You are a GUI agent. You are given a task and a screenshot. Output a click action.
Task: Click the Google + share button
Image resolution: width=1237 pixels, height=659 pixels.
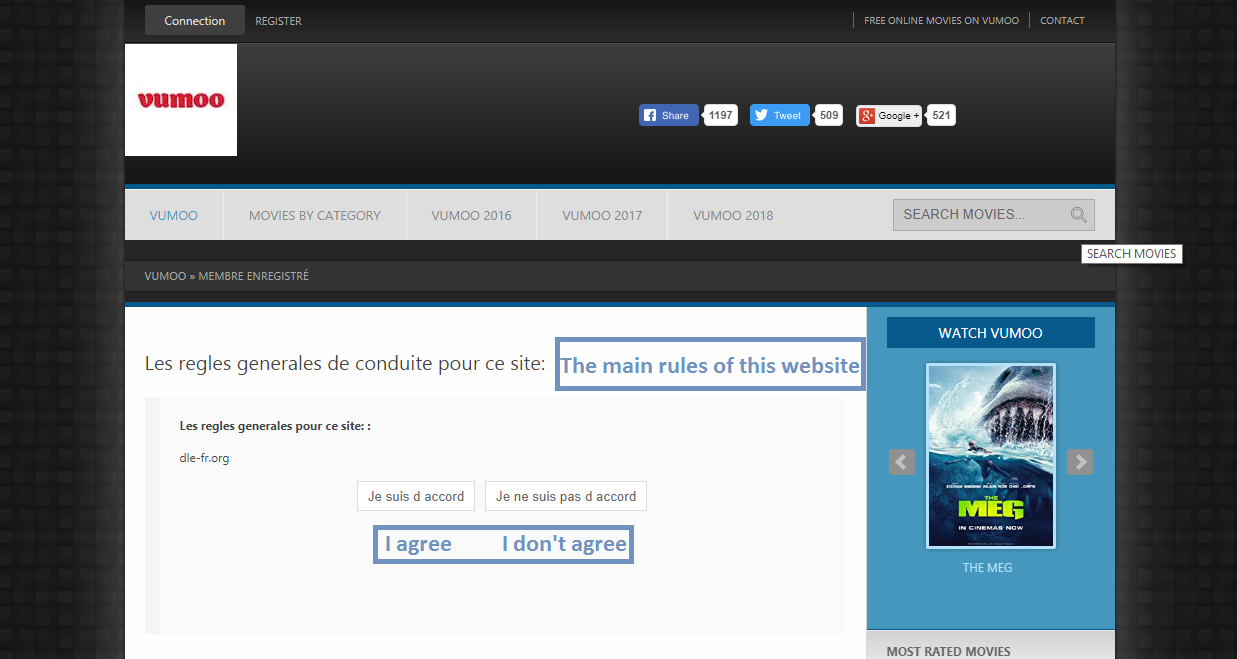point(889,115)
